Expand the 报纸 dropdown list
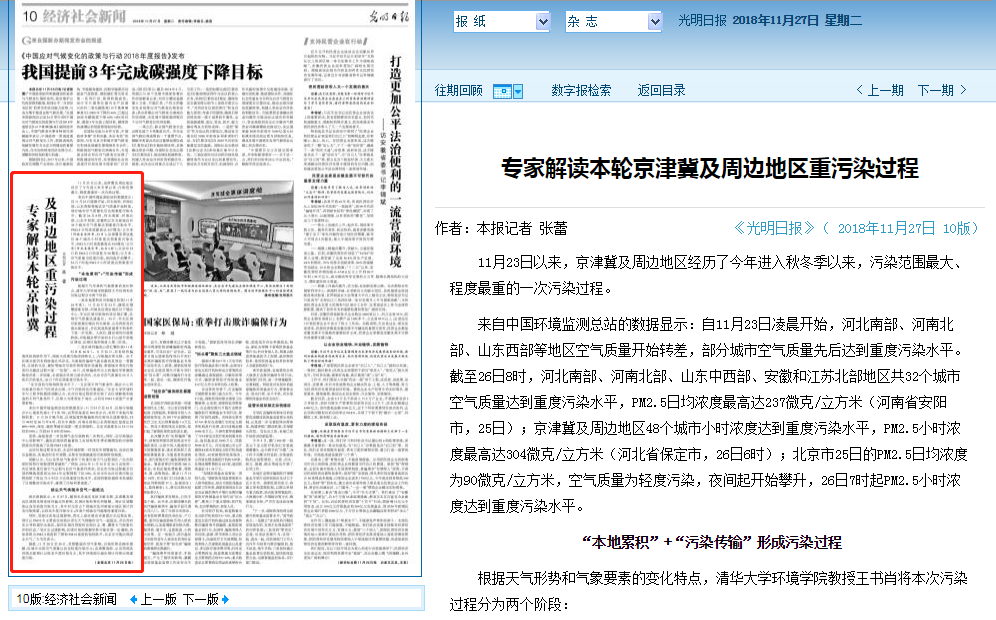 (543, 21)
